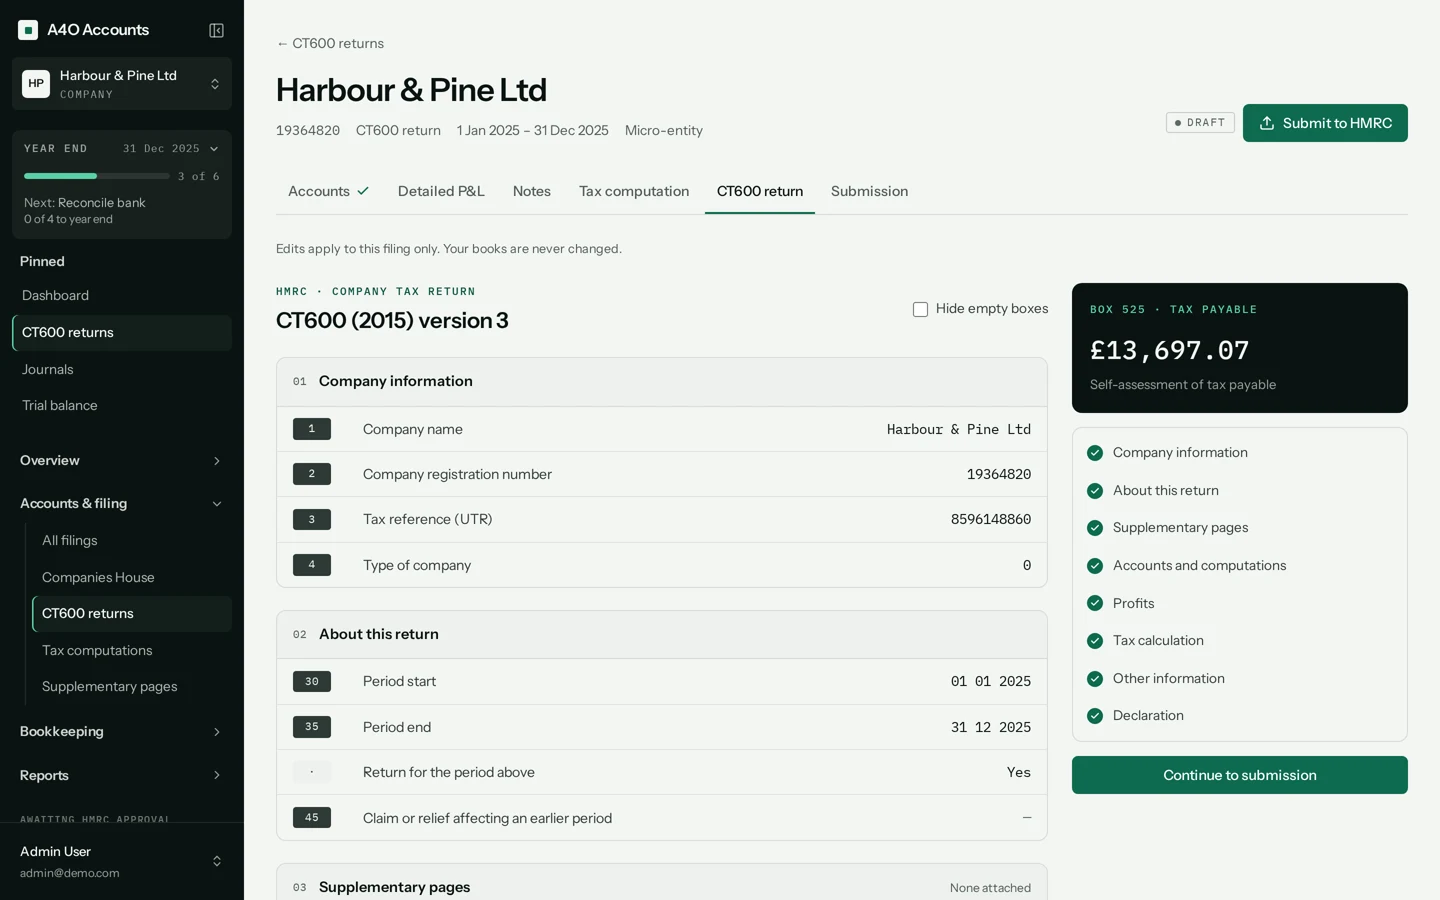
Task: Click green check next to Profits
Action: pyautogui.click(x=1095, y=603)
